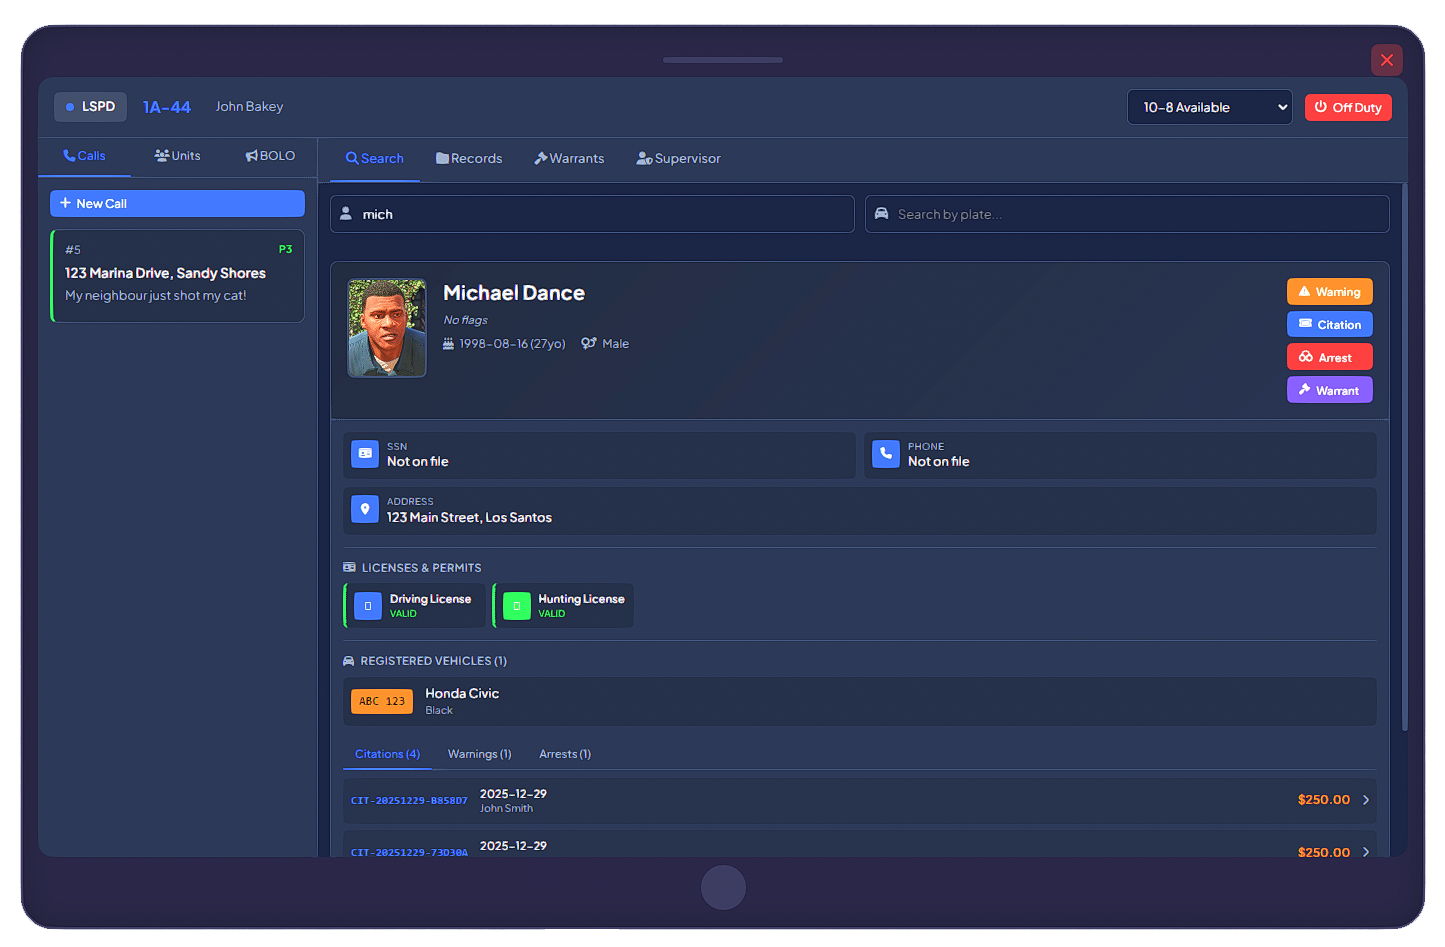Click officer John Smith on citation
Image resolution: width=1445 pixels, height=947 pixels.
[x=506, y=808]
